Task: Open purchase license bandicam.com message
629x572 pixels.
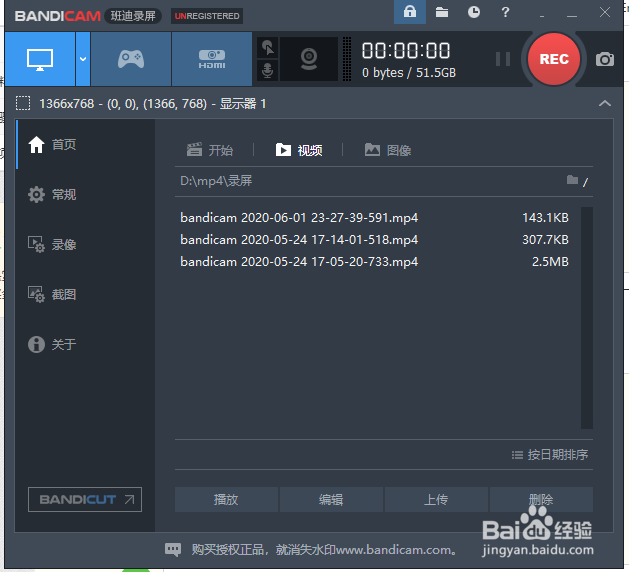Action: (324, 550)
